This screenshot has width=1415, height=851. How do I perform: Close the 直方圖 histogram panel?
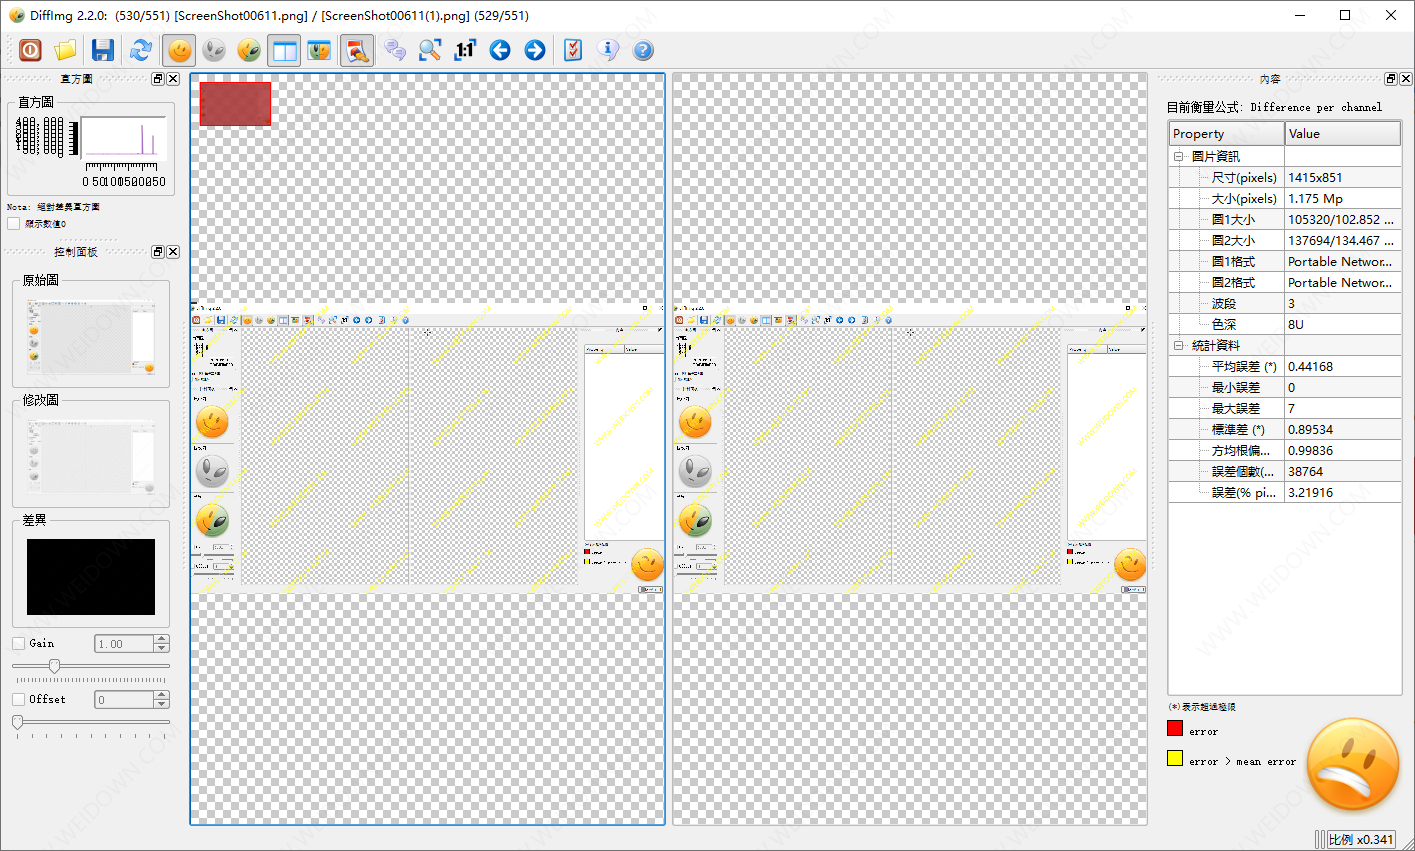click(x=173, y=79)
